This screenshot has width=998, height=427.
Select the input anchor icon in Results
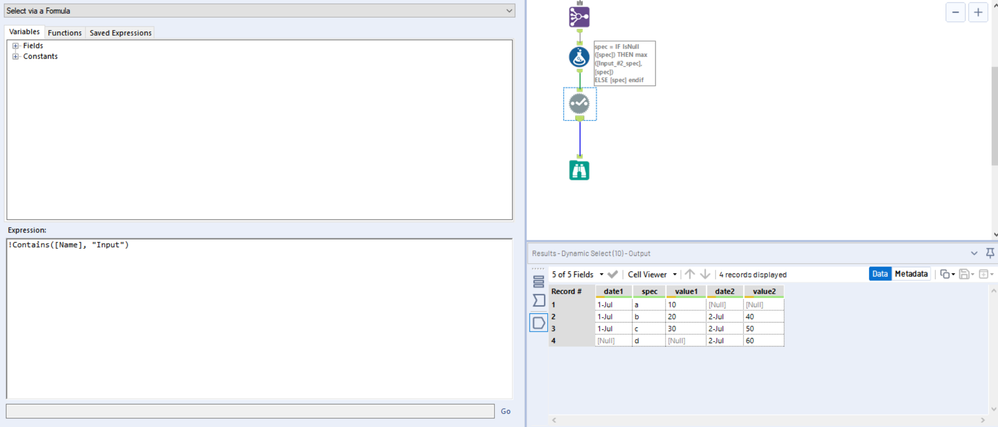[538, 300]
